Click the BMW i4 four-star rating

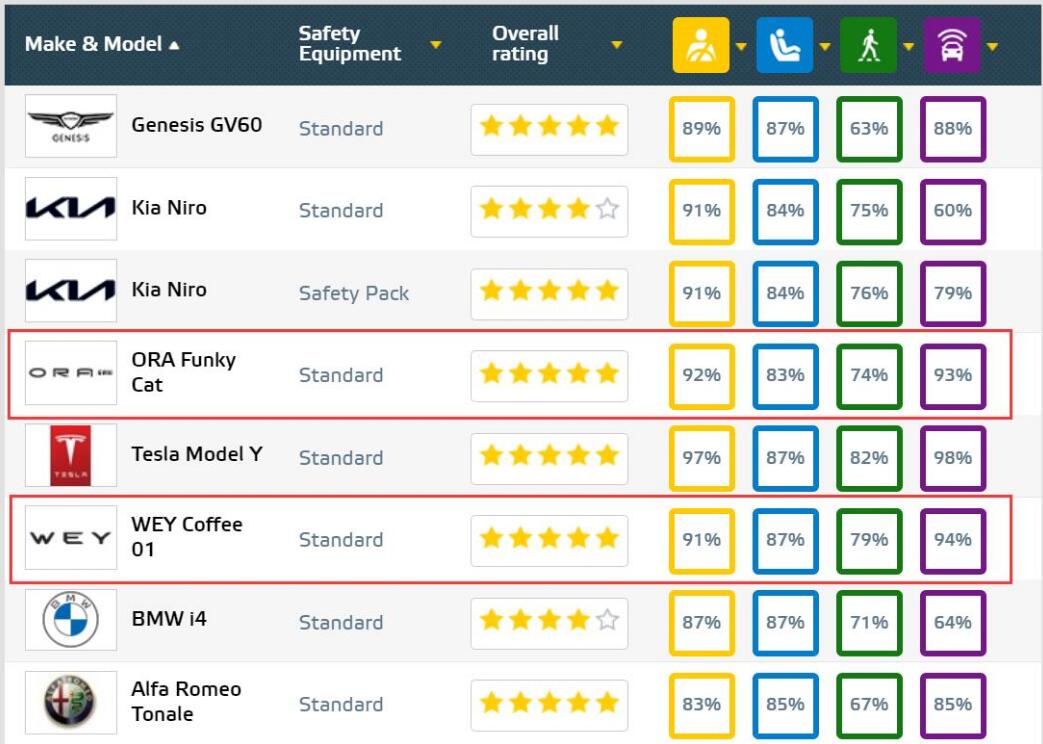click(x=549, y=621)
